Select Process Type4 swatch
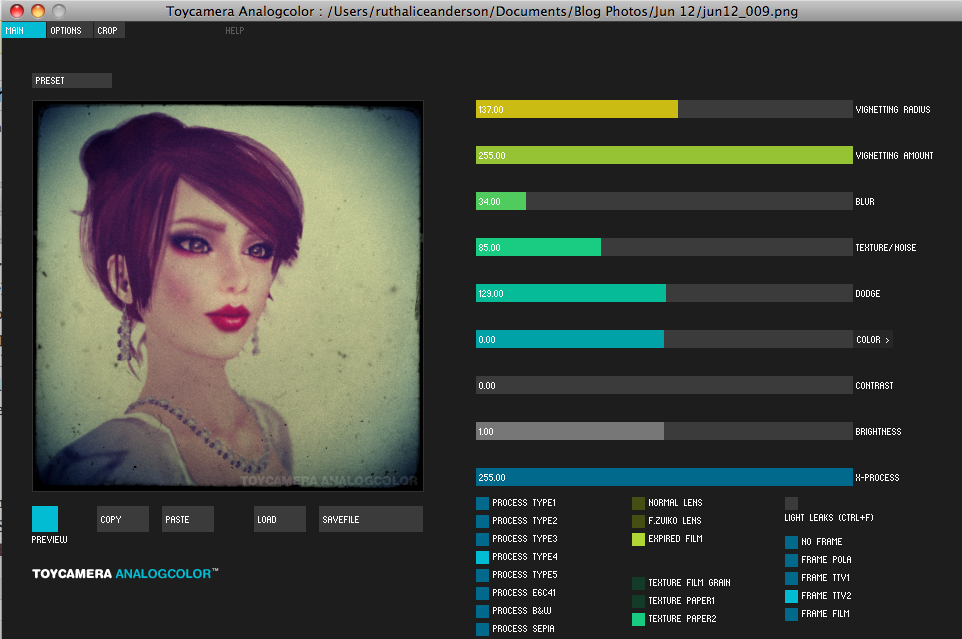 (483, 557)
